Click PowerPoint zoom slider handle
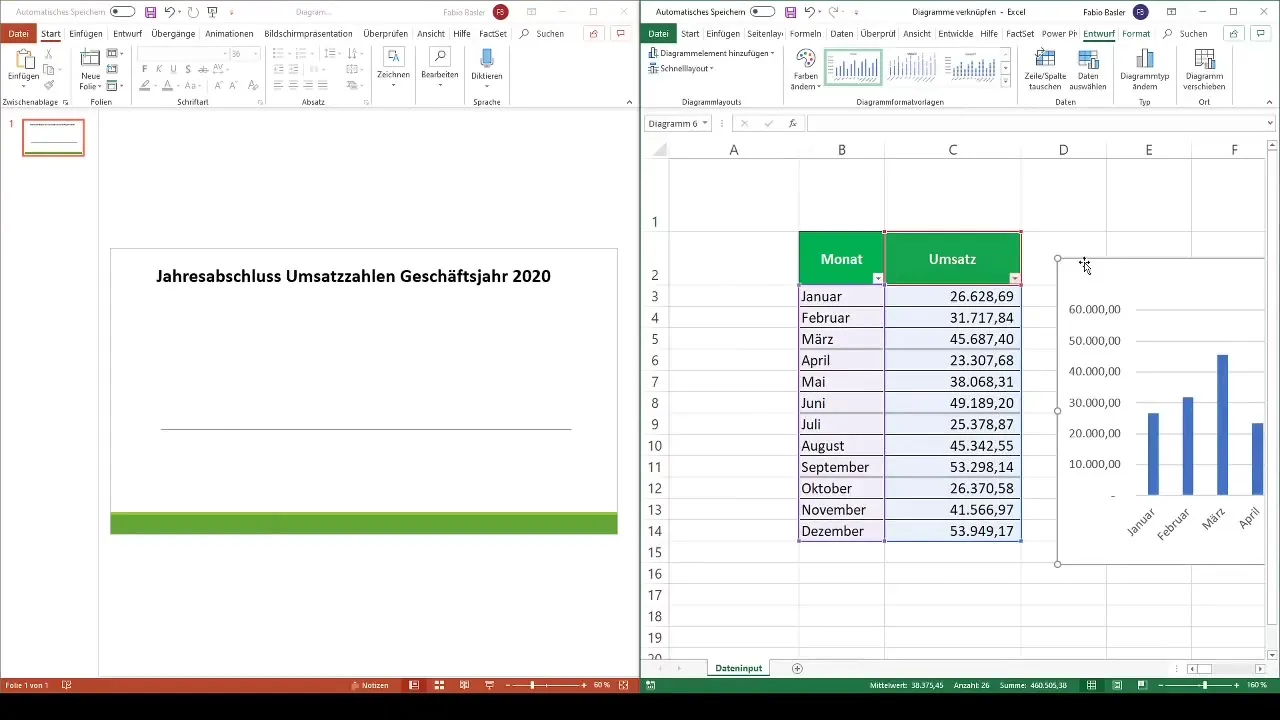The width and height of the screenshot is (1280, 720). pyautogui.click(x=532, y=685)
